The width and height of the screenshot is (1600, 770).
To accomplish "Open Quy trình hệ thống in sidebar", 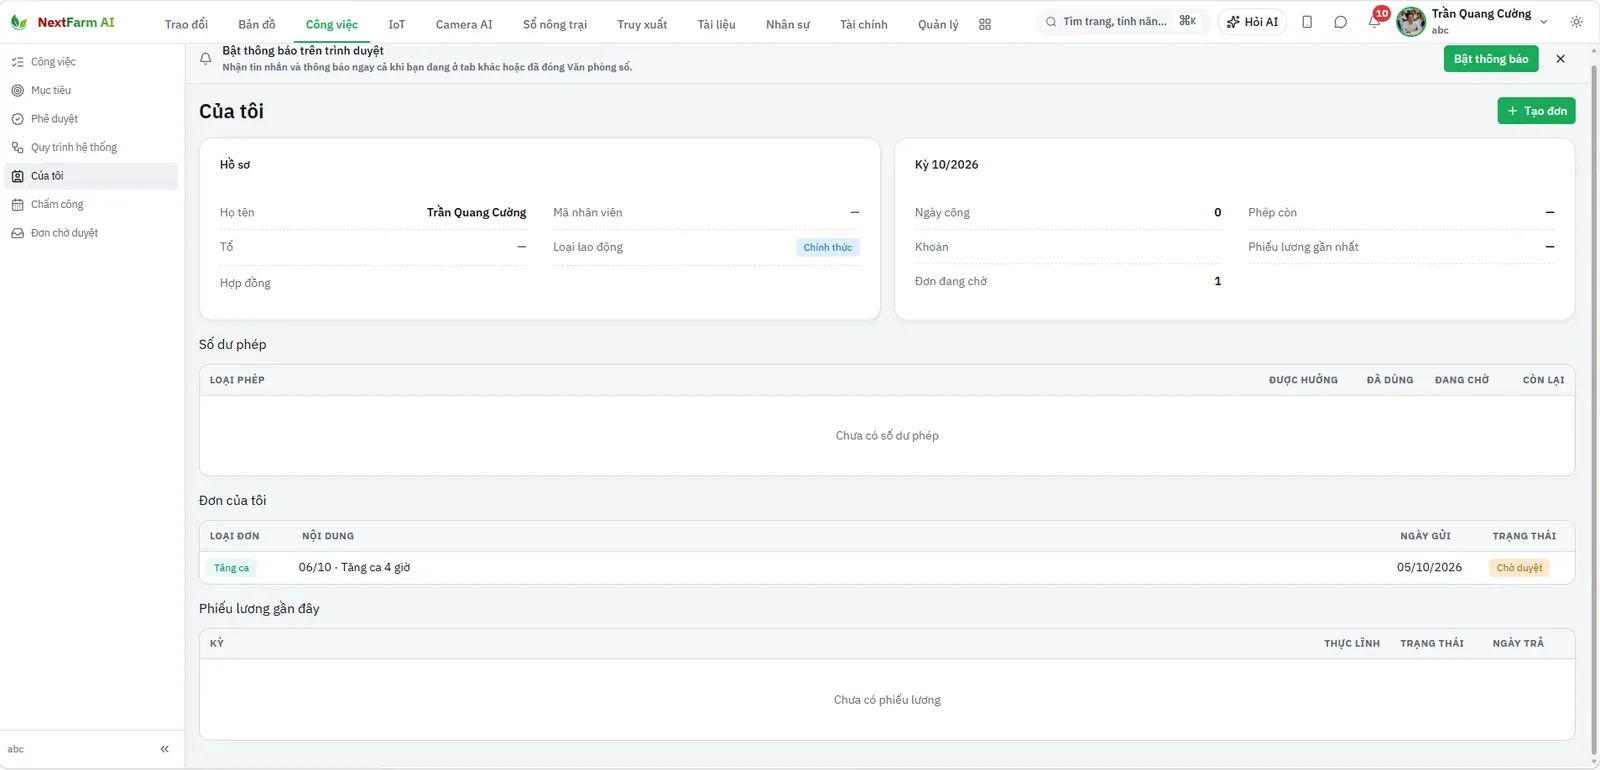I will coord(91,147).
